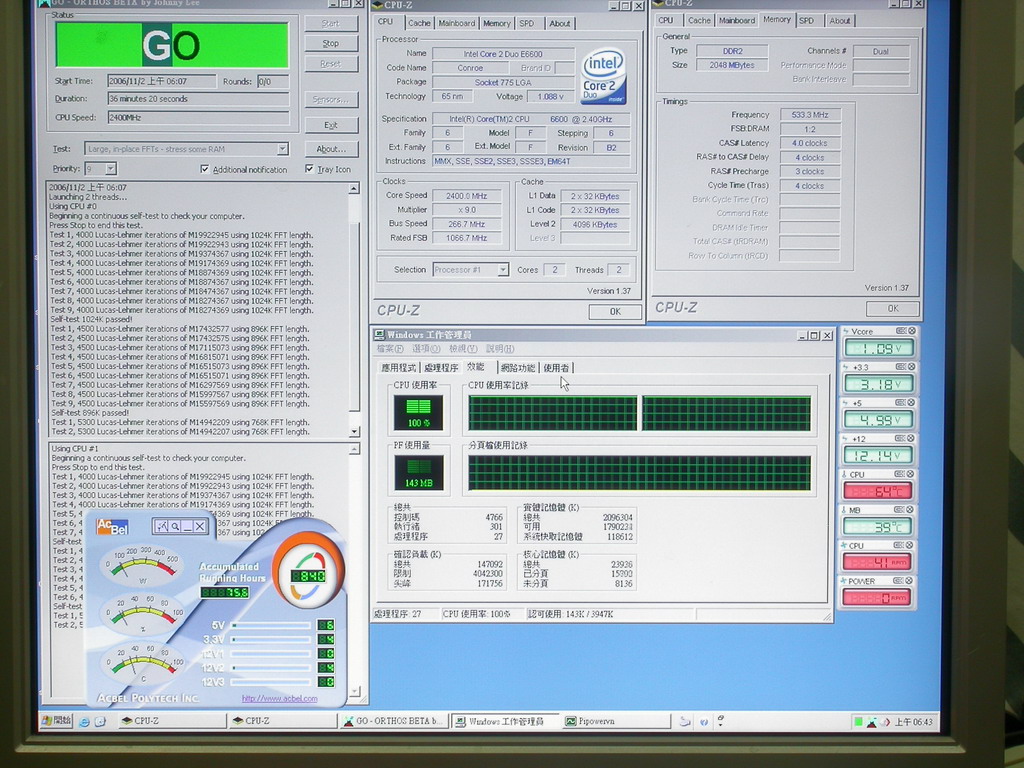
Task: Click the 5V load bar in the AcBel panel
Action: point(271,626)
